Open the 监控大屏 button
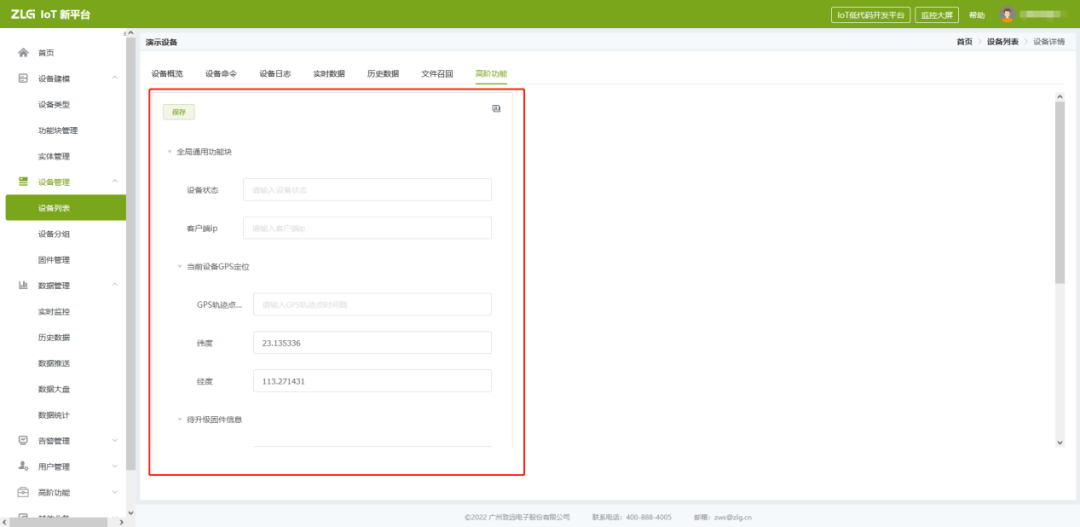 [x=937, y=14]
